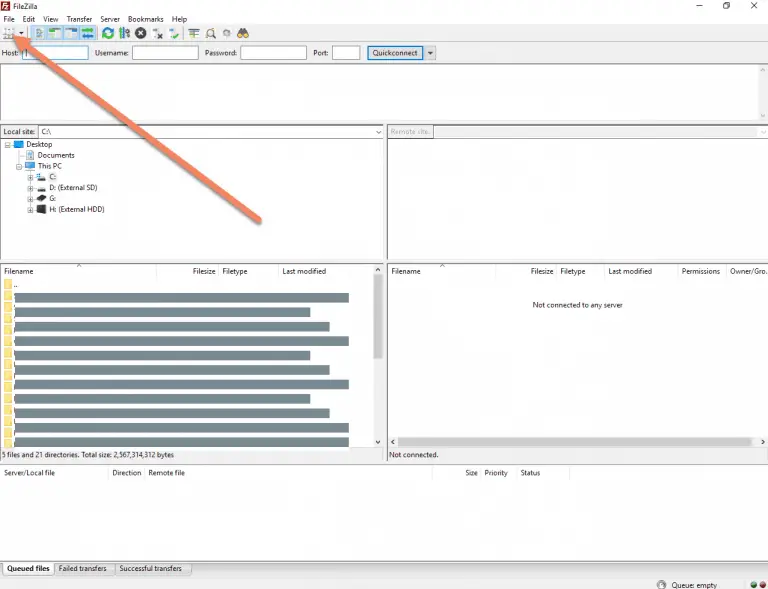Click into the Host field
This screenshot has width=768, height=589.
[x=55, y=53]
